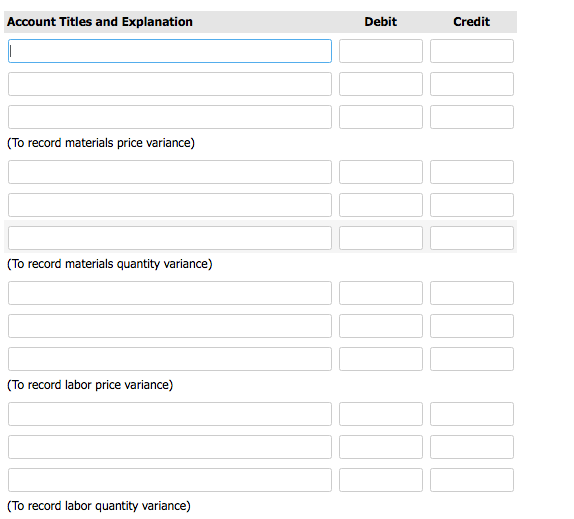Image resolution: width=574 pixels, height=519 pixels.
Task: Click second debit field for labor price variance
Action: tap(381, 326)
